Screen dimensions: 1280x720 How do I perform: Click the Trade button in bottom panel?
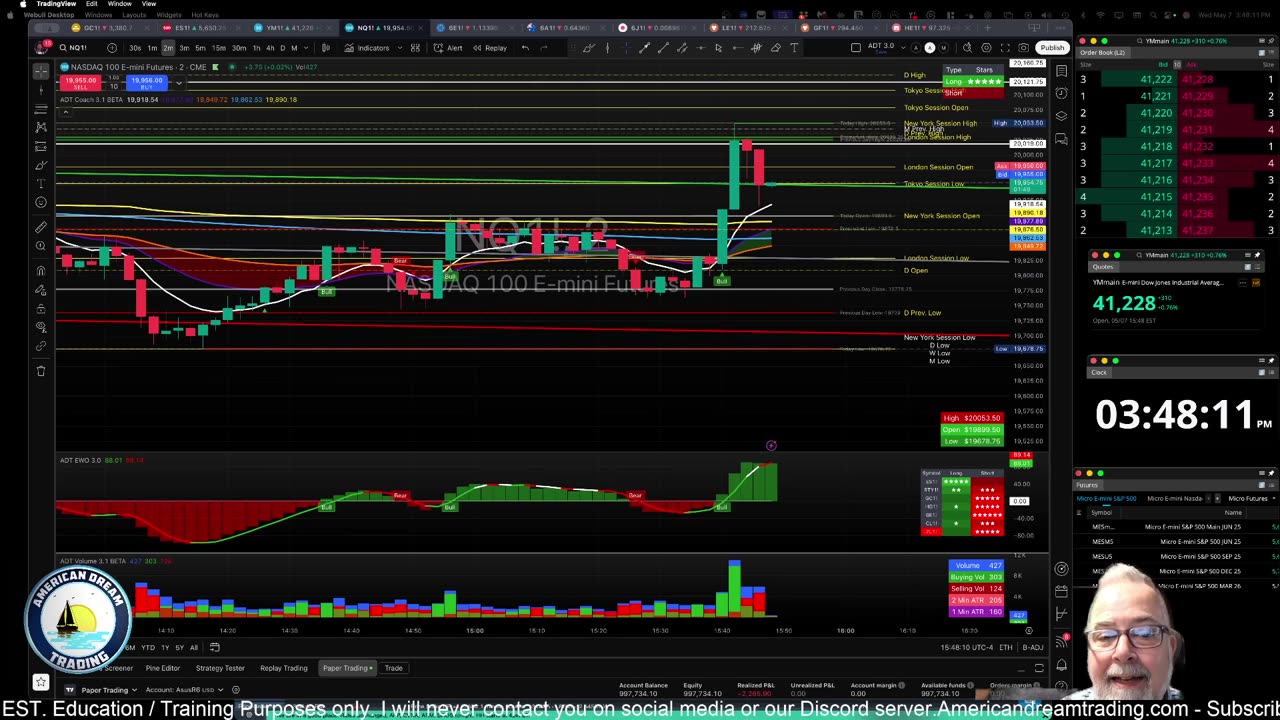pos(394,668)
